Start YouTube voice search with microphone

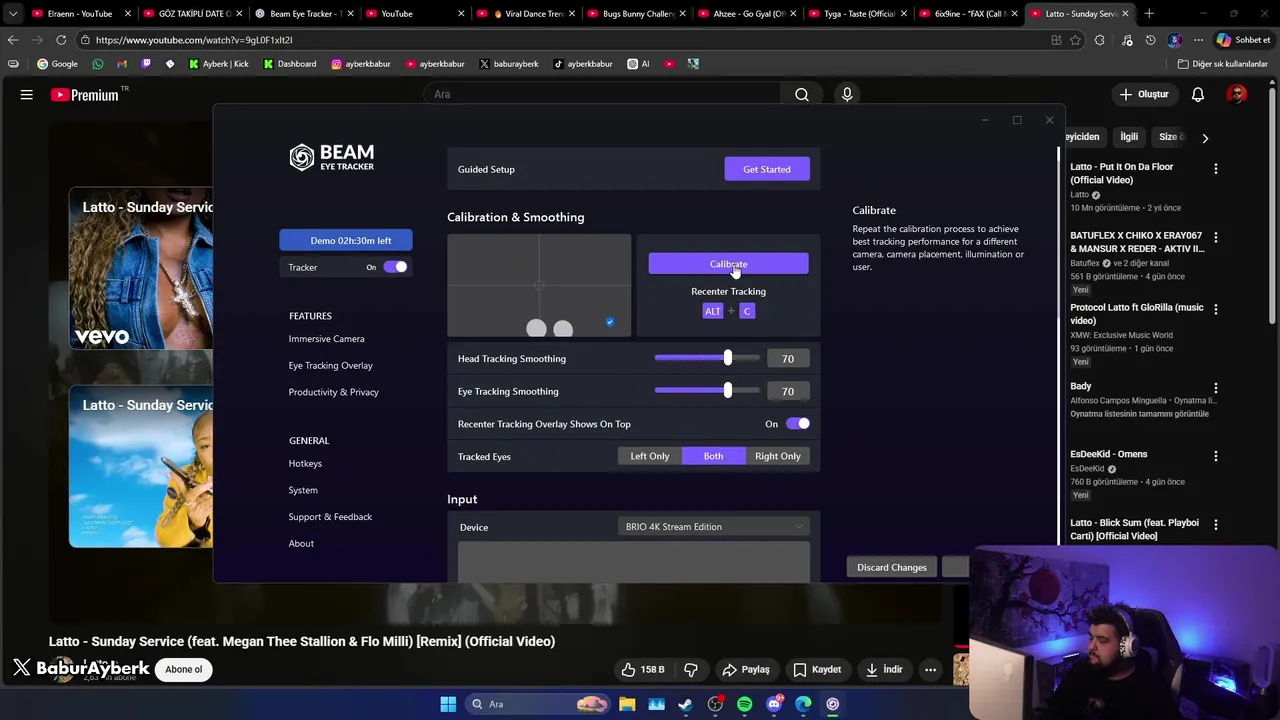tap(847, 94)
